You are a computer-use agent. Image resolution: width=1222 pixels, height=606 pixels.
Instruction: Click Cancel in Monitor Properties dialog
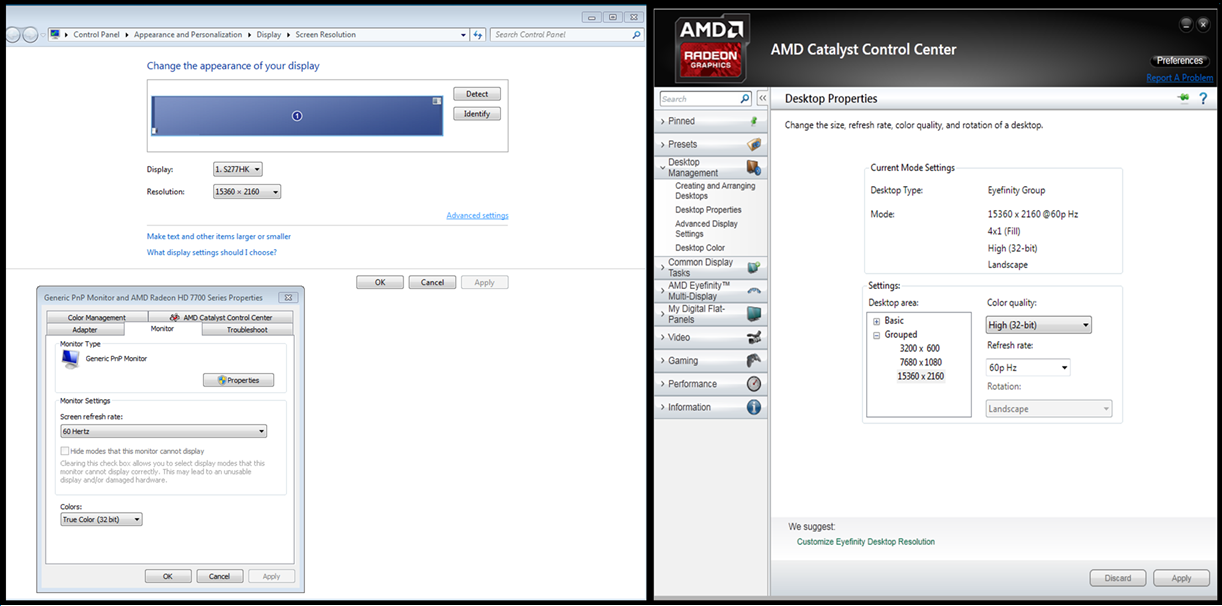[x=220, y=576]
